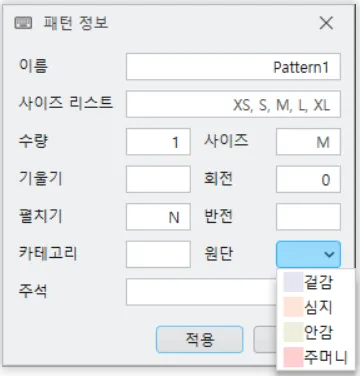The image size is (360, 376).
Task: Click the 카테고리 input field
Action: coord(158,254)
